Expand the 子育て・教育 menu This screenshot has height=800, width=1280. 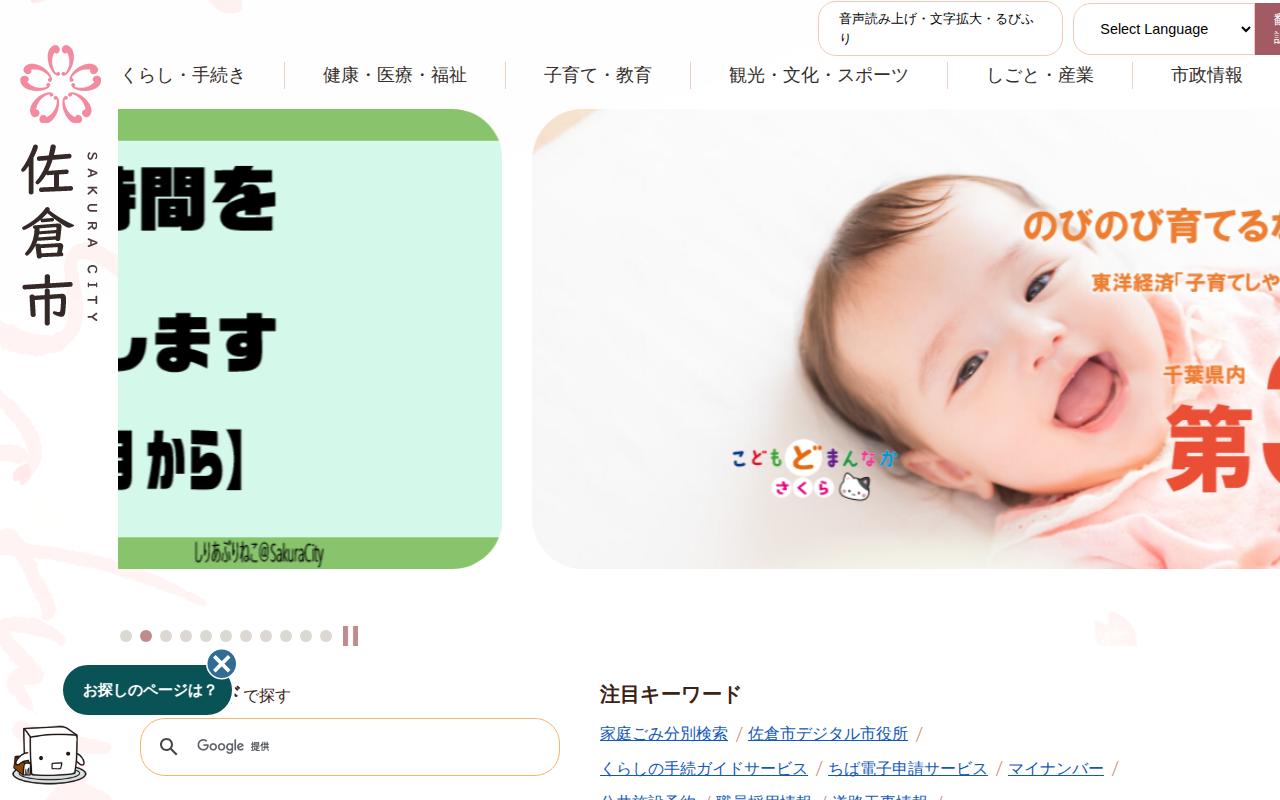(598, 75)
